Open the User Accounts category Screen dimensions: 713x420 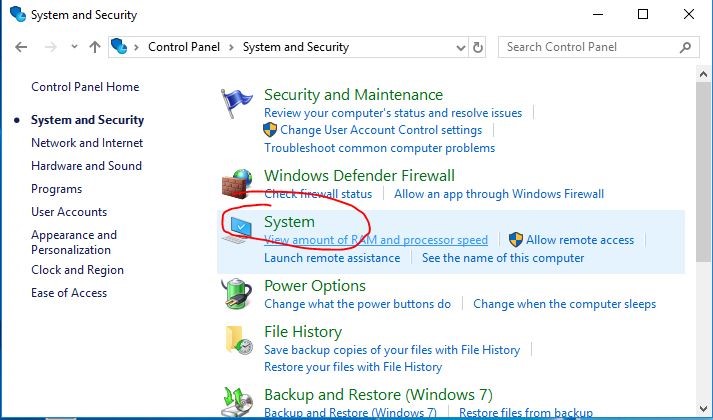[x=69, y=212]
